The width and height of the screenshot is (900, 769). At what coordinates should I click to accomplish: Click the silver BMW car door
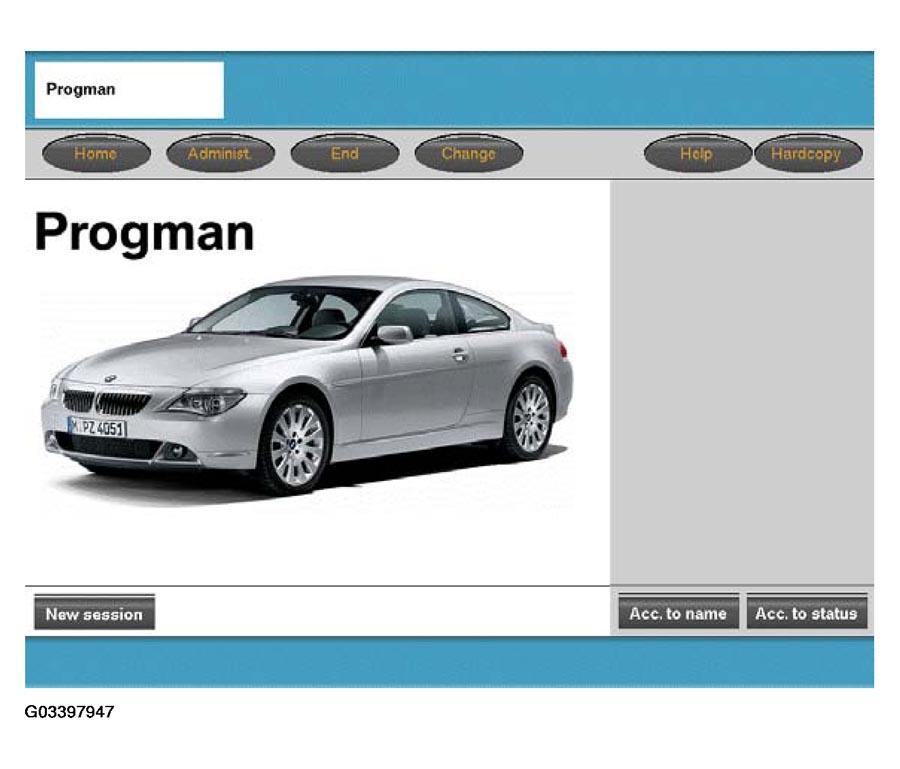(x=415, y=385)
